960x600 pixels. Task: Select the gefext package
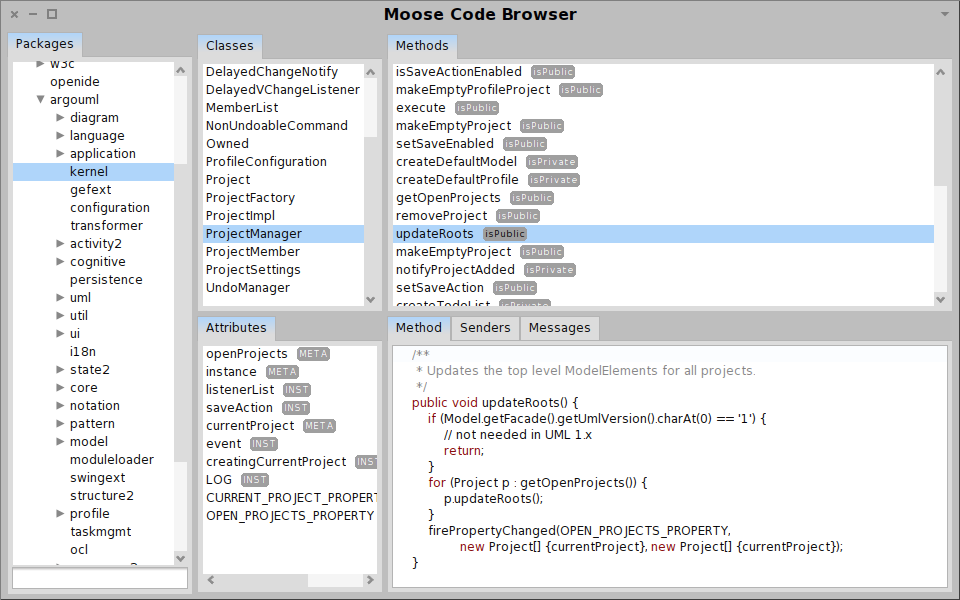91,190
